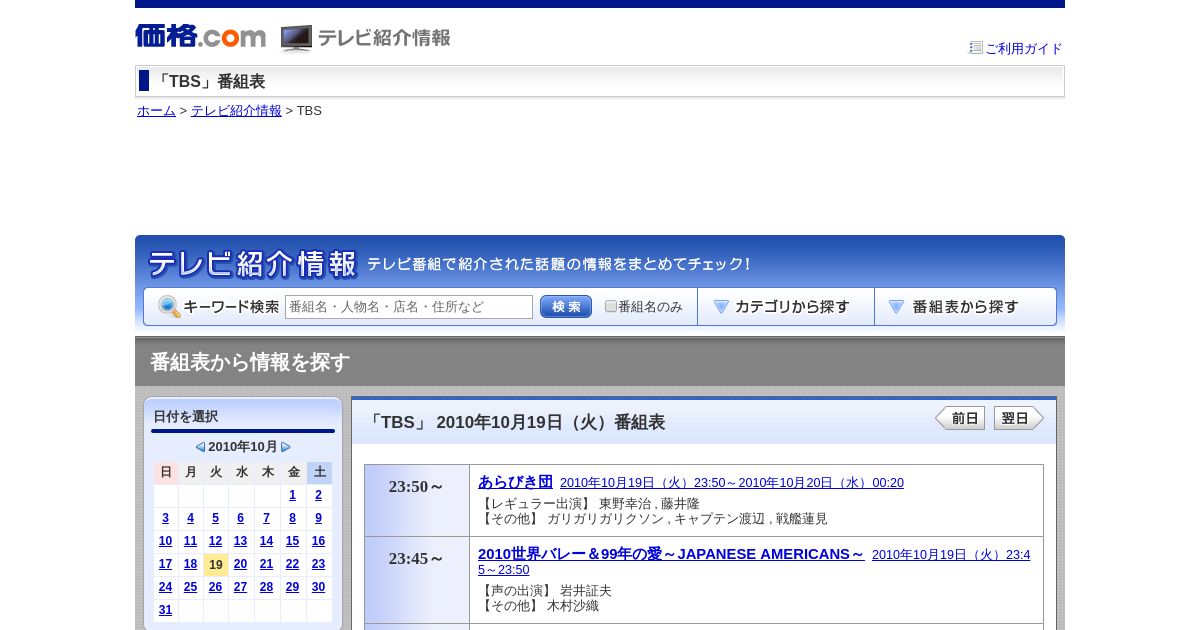Go to next month in calendar

point(286,447)
